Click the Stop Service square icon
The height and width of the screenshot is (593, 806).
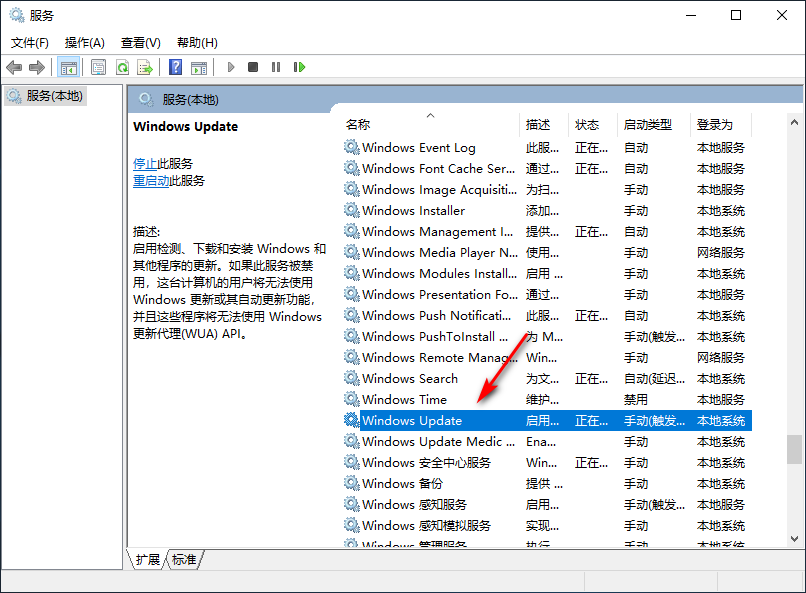click(254, 67)
